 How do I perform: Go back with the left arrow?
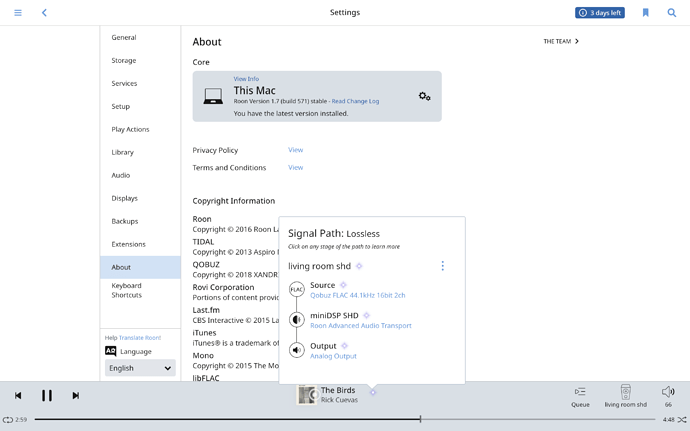[44, 13]
